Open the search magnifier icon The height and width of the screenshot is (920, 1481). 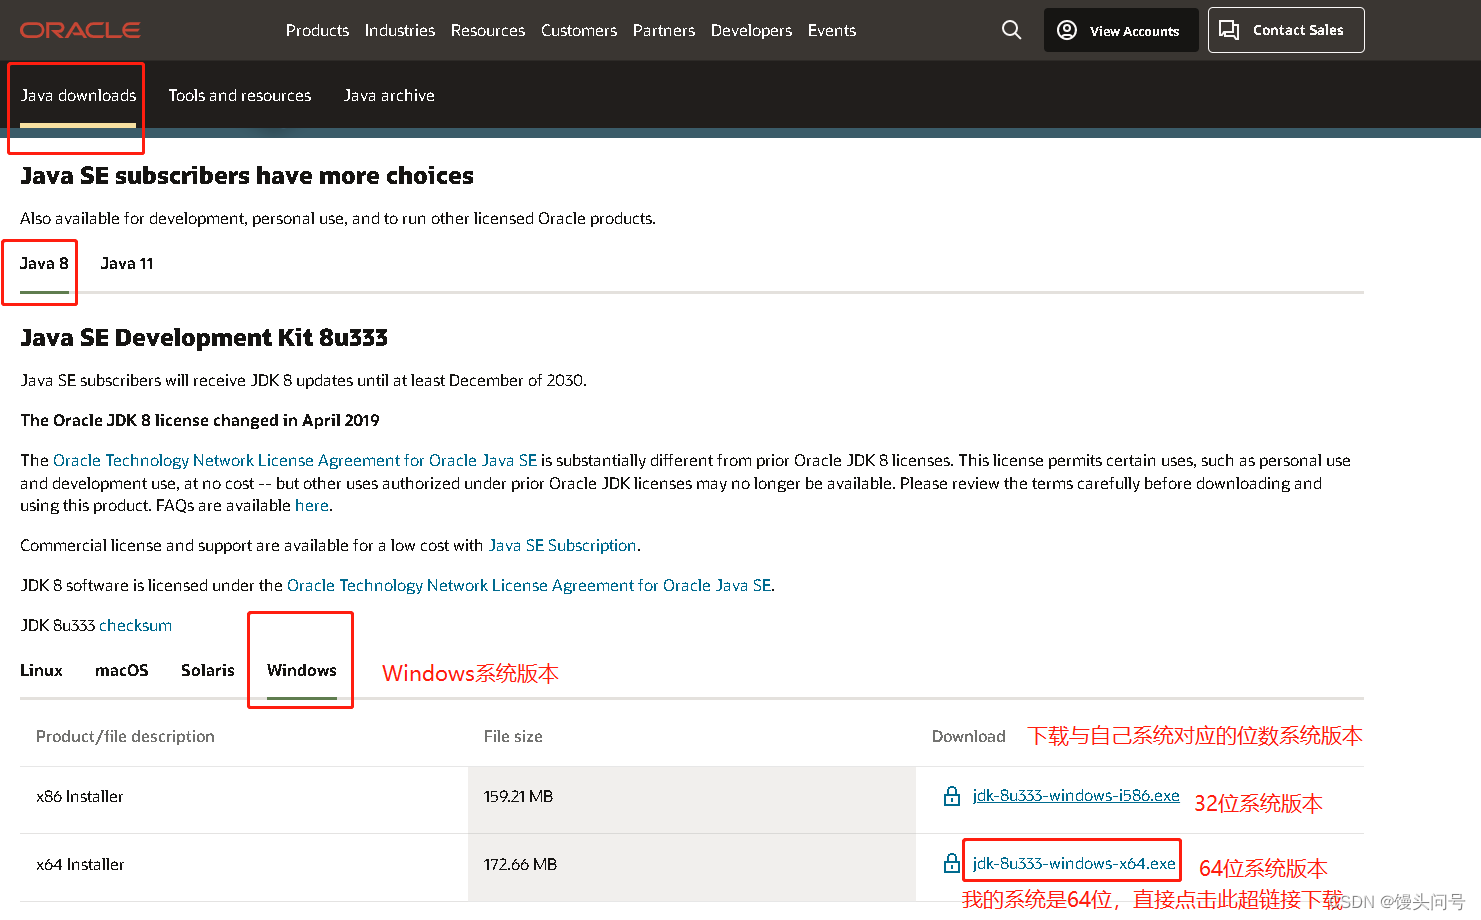click(1012, 30)
